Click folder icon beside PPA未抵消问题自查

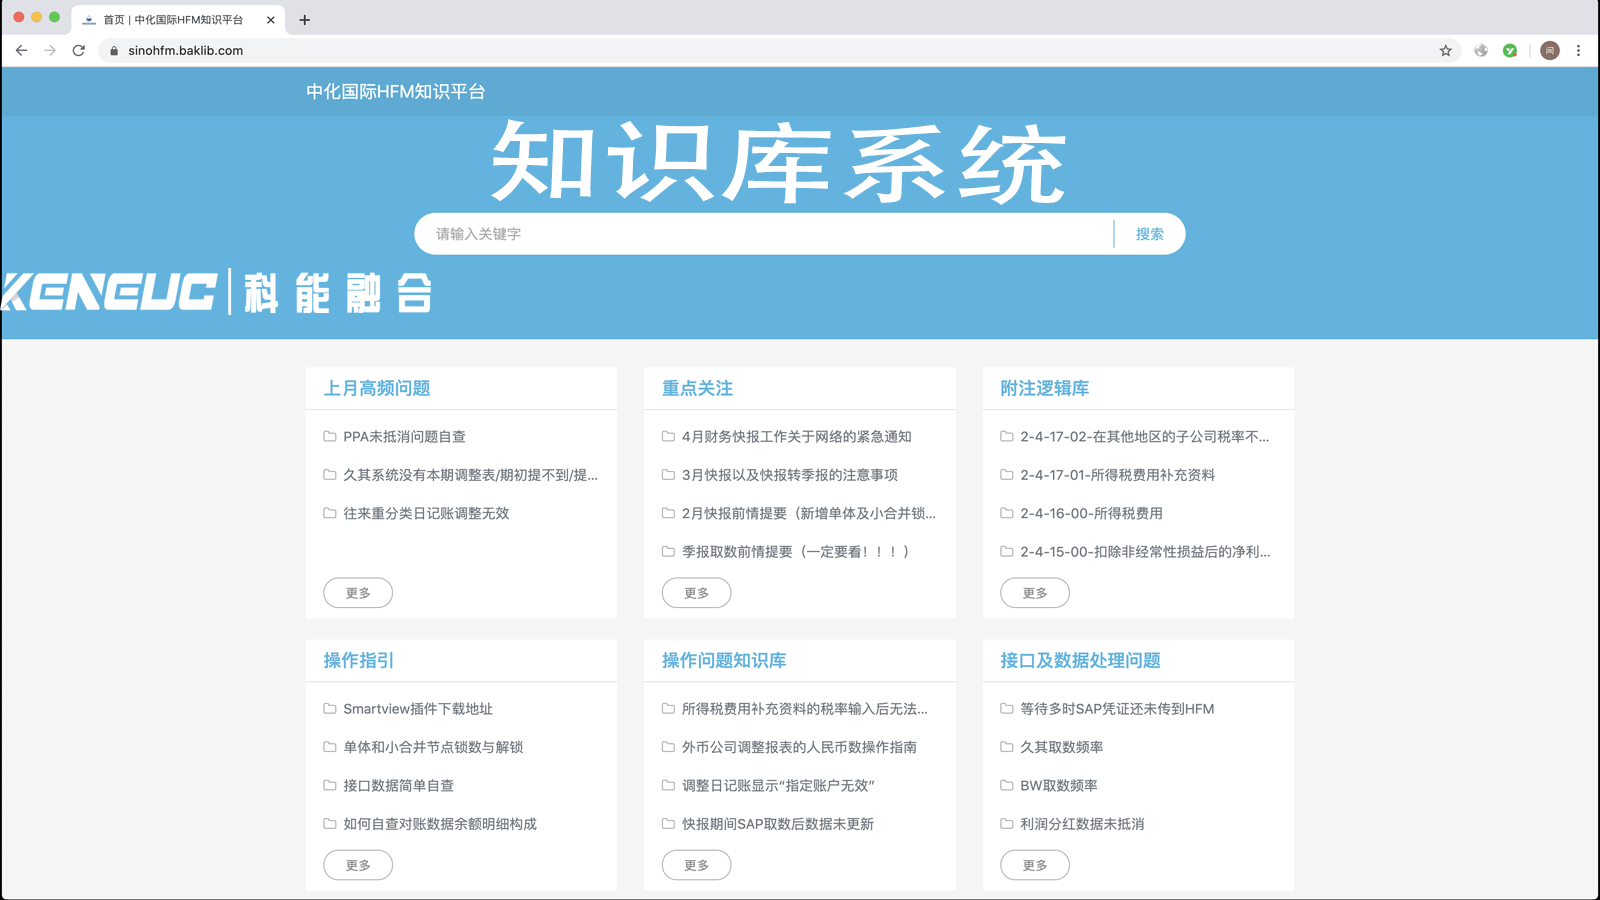click(x=330, y=437)
